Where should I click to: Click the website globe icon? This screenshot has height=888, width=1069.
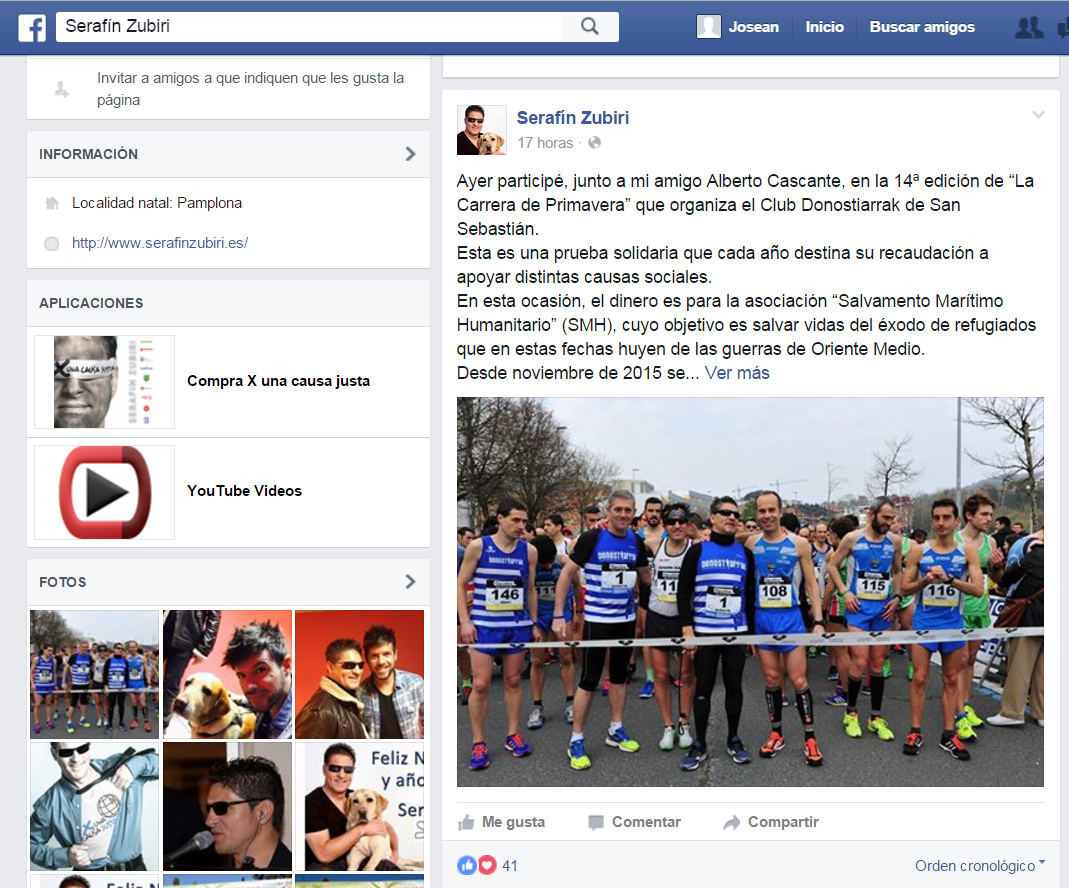click(52, 243)
